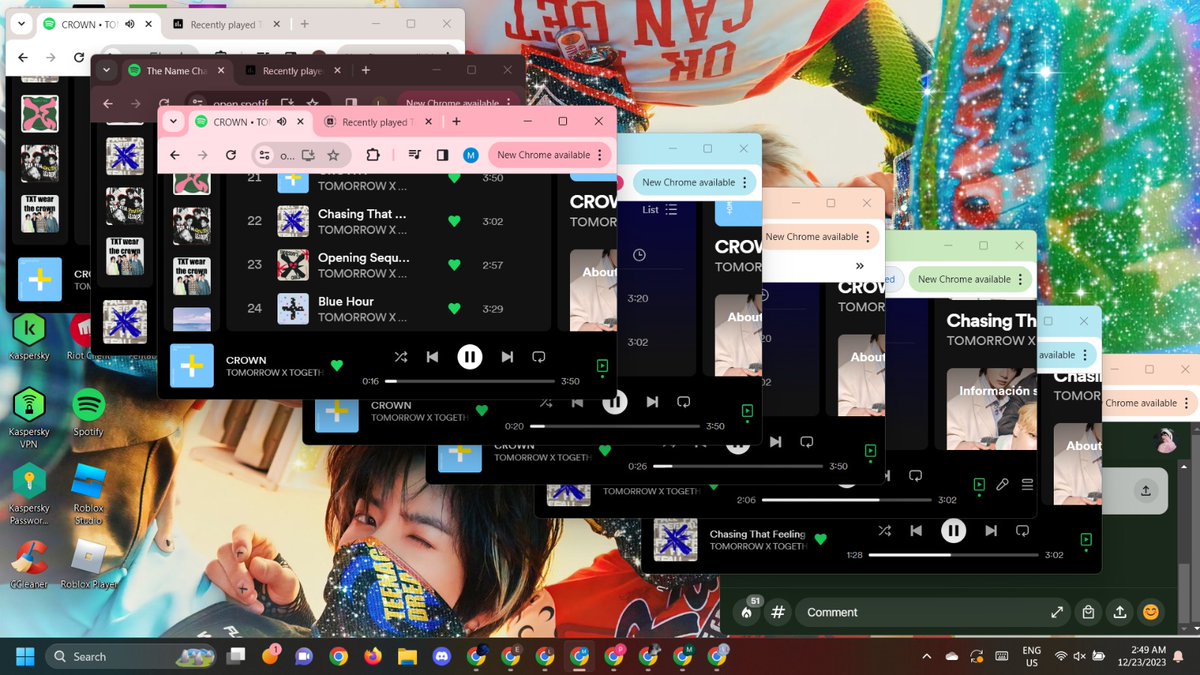The height and width of the screenshot is (675, 1200).
Task: Reload the page in pink window
Action: [x=231, y=155]
